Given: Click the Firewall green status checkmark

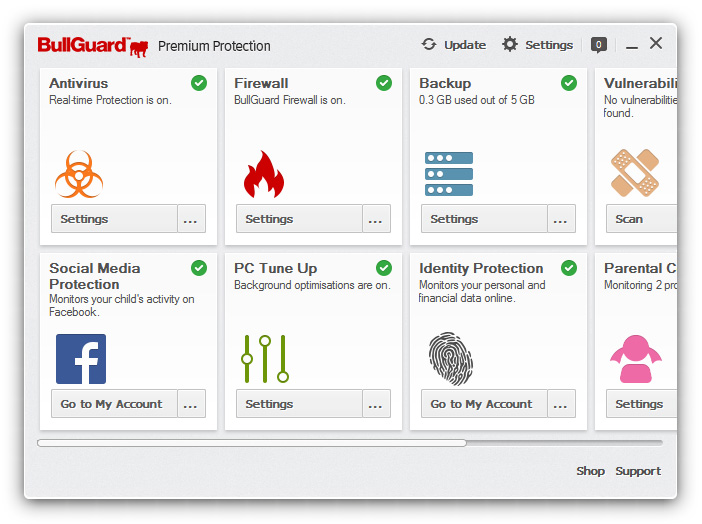Looking at the screenshot, I should click(384, 83).
